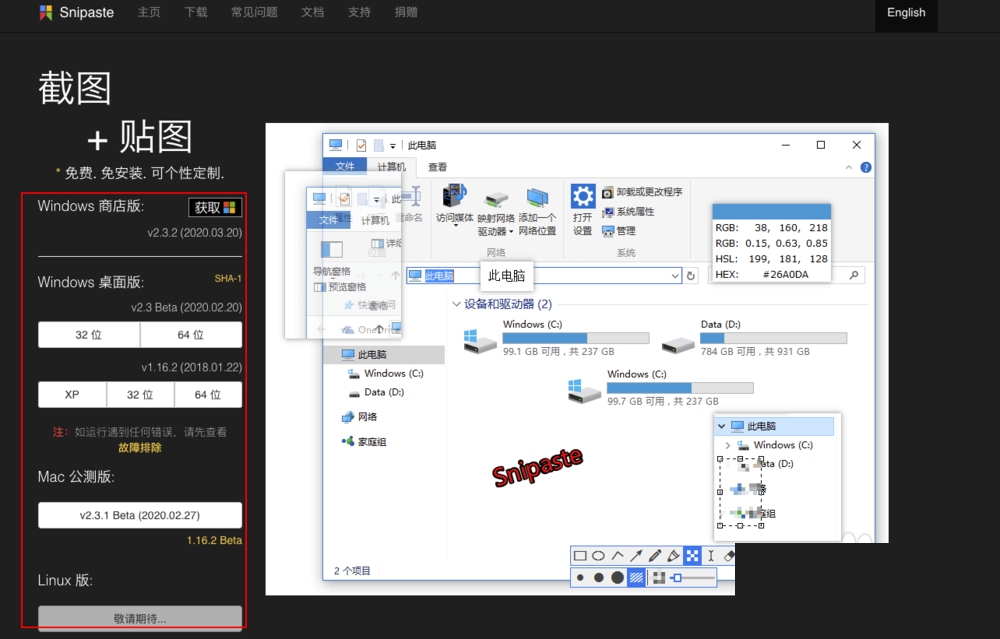Viewport: 1000px width, 639px height.
Task: Click the 此电脑 address bar field
Action: point(544,275)
